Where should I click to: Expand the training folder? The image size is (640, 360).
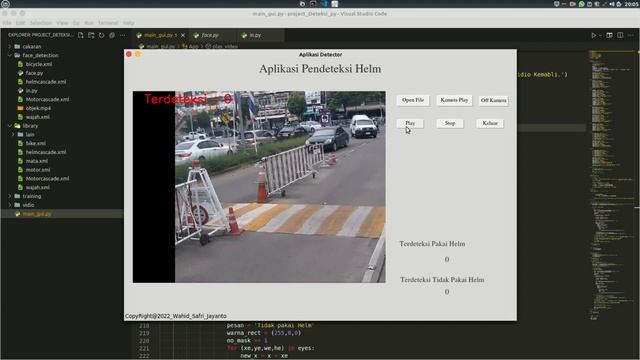31,196
